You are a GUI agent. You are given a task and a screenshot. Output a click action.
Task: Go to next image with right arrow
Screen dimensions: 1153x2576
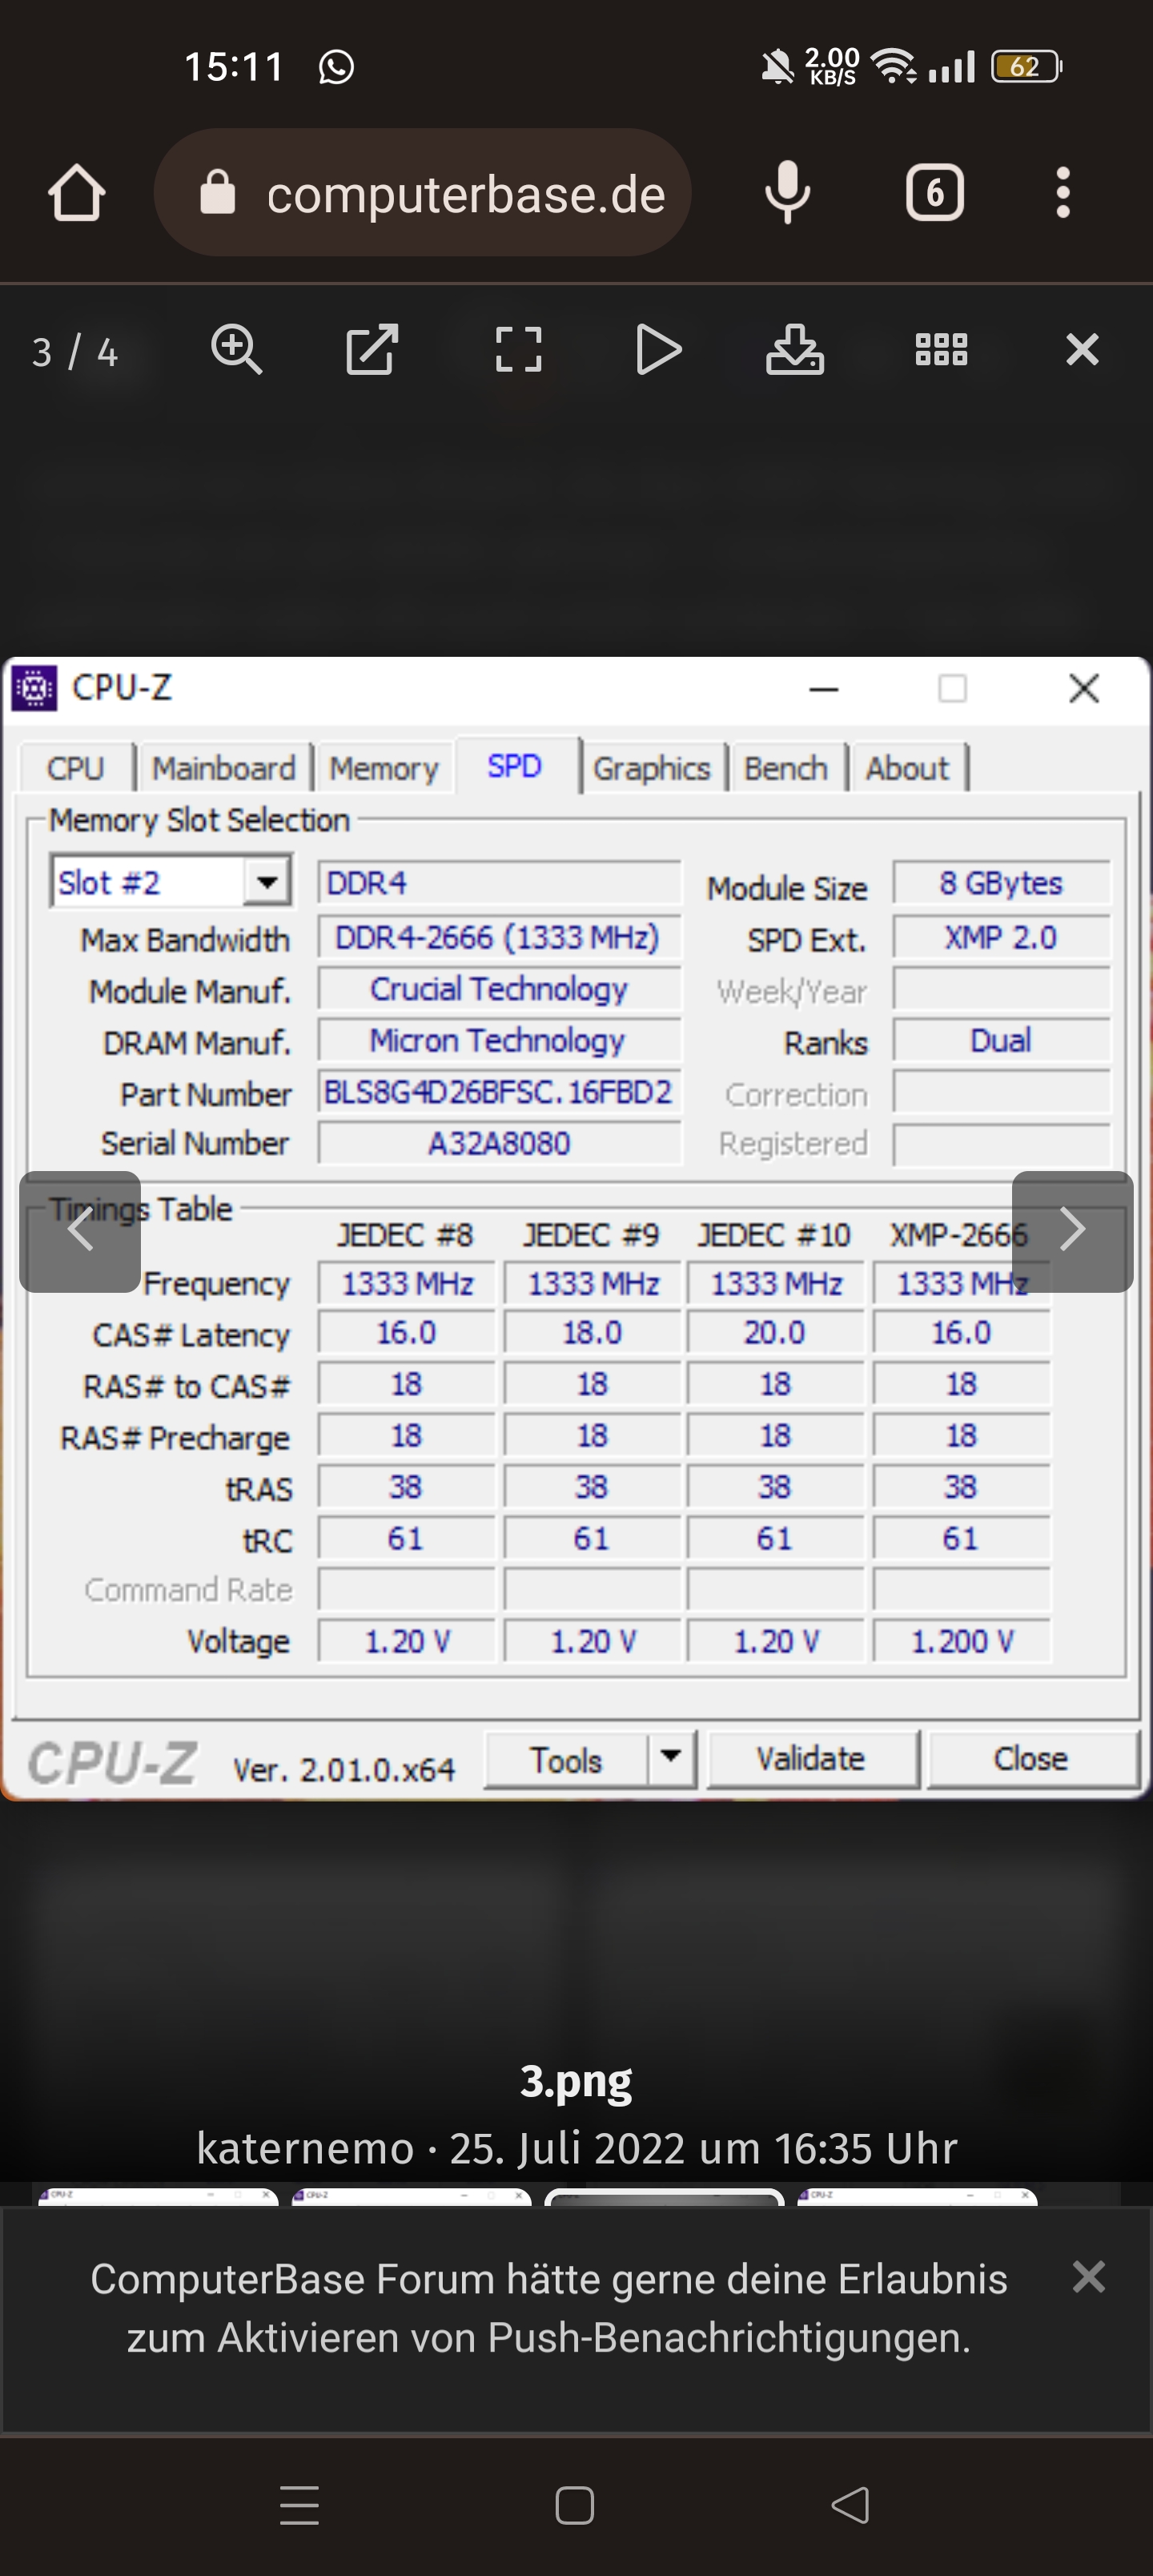[1072, 1231]
